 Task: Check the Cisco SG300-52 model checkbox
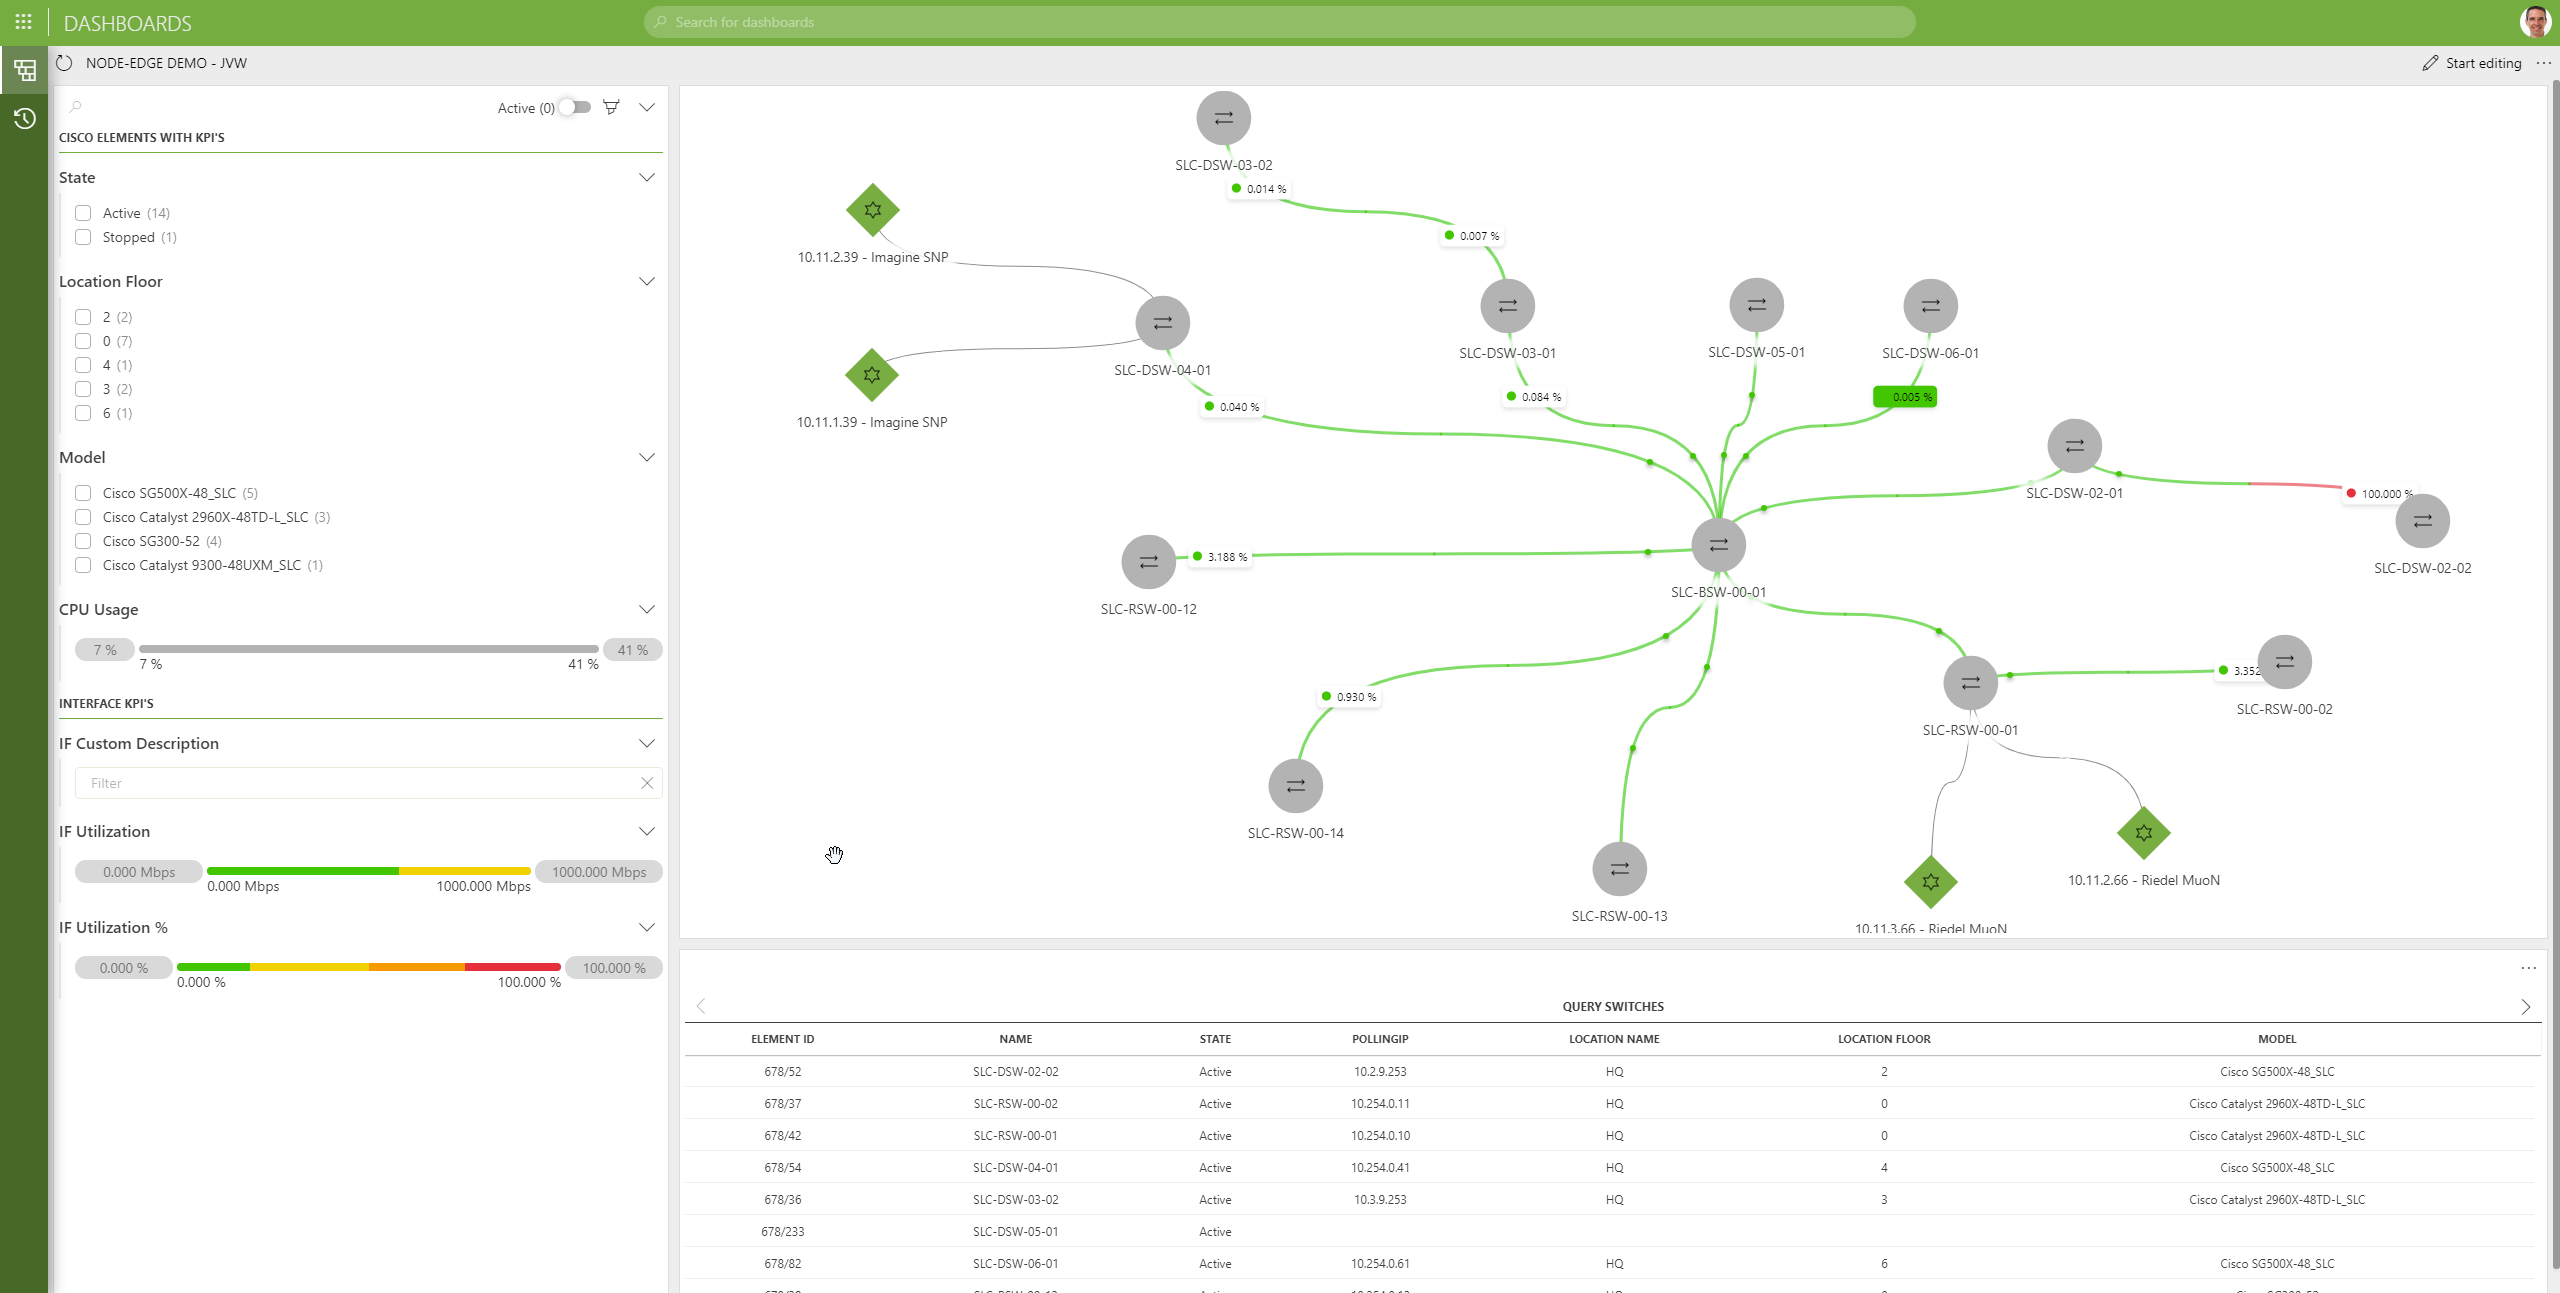tap(83, 541)
